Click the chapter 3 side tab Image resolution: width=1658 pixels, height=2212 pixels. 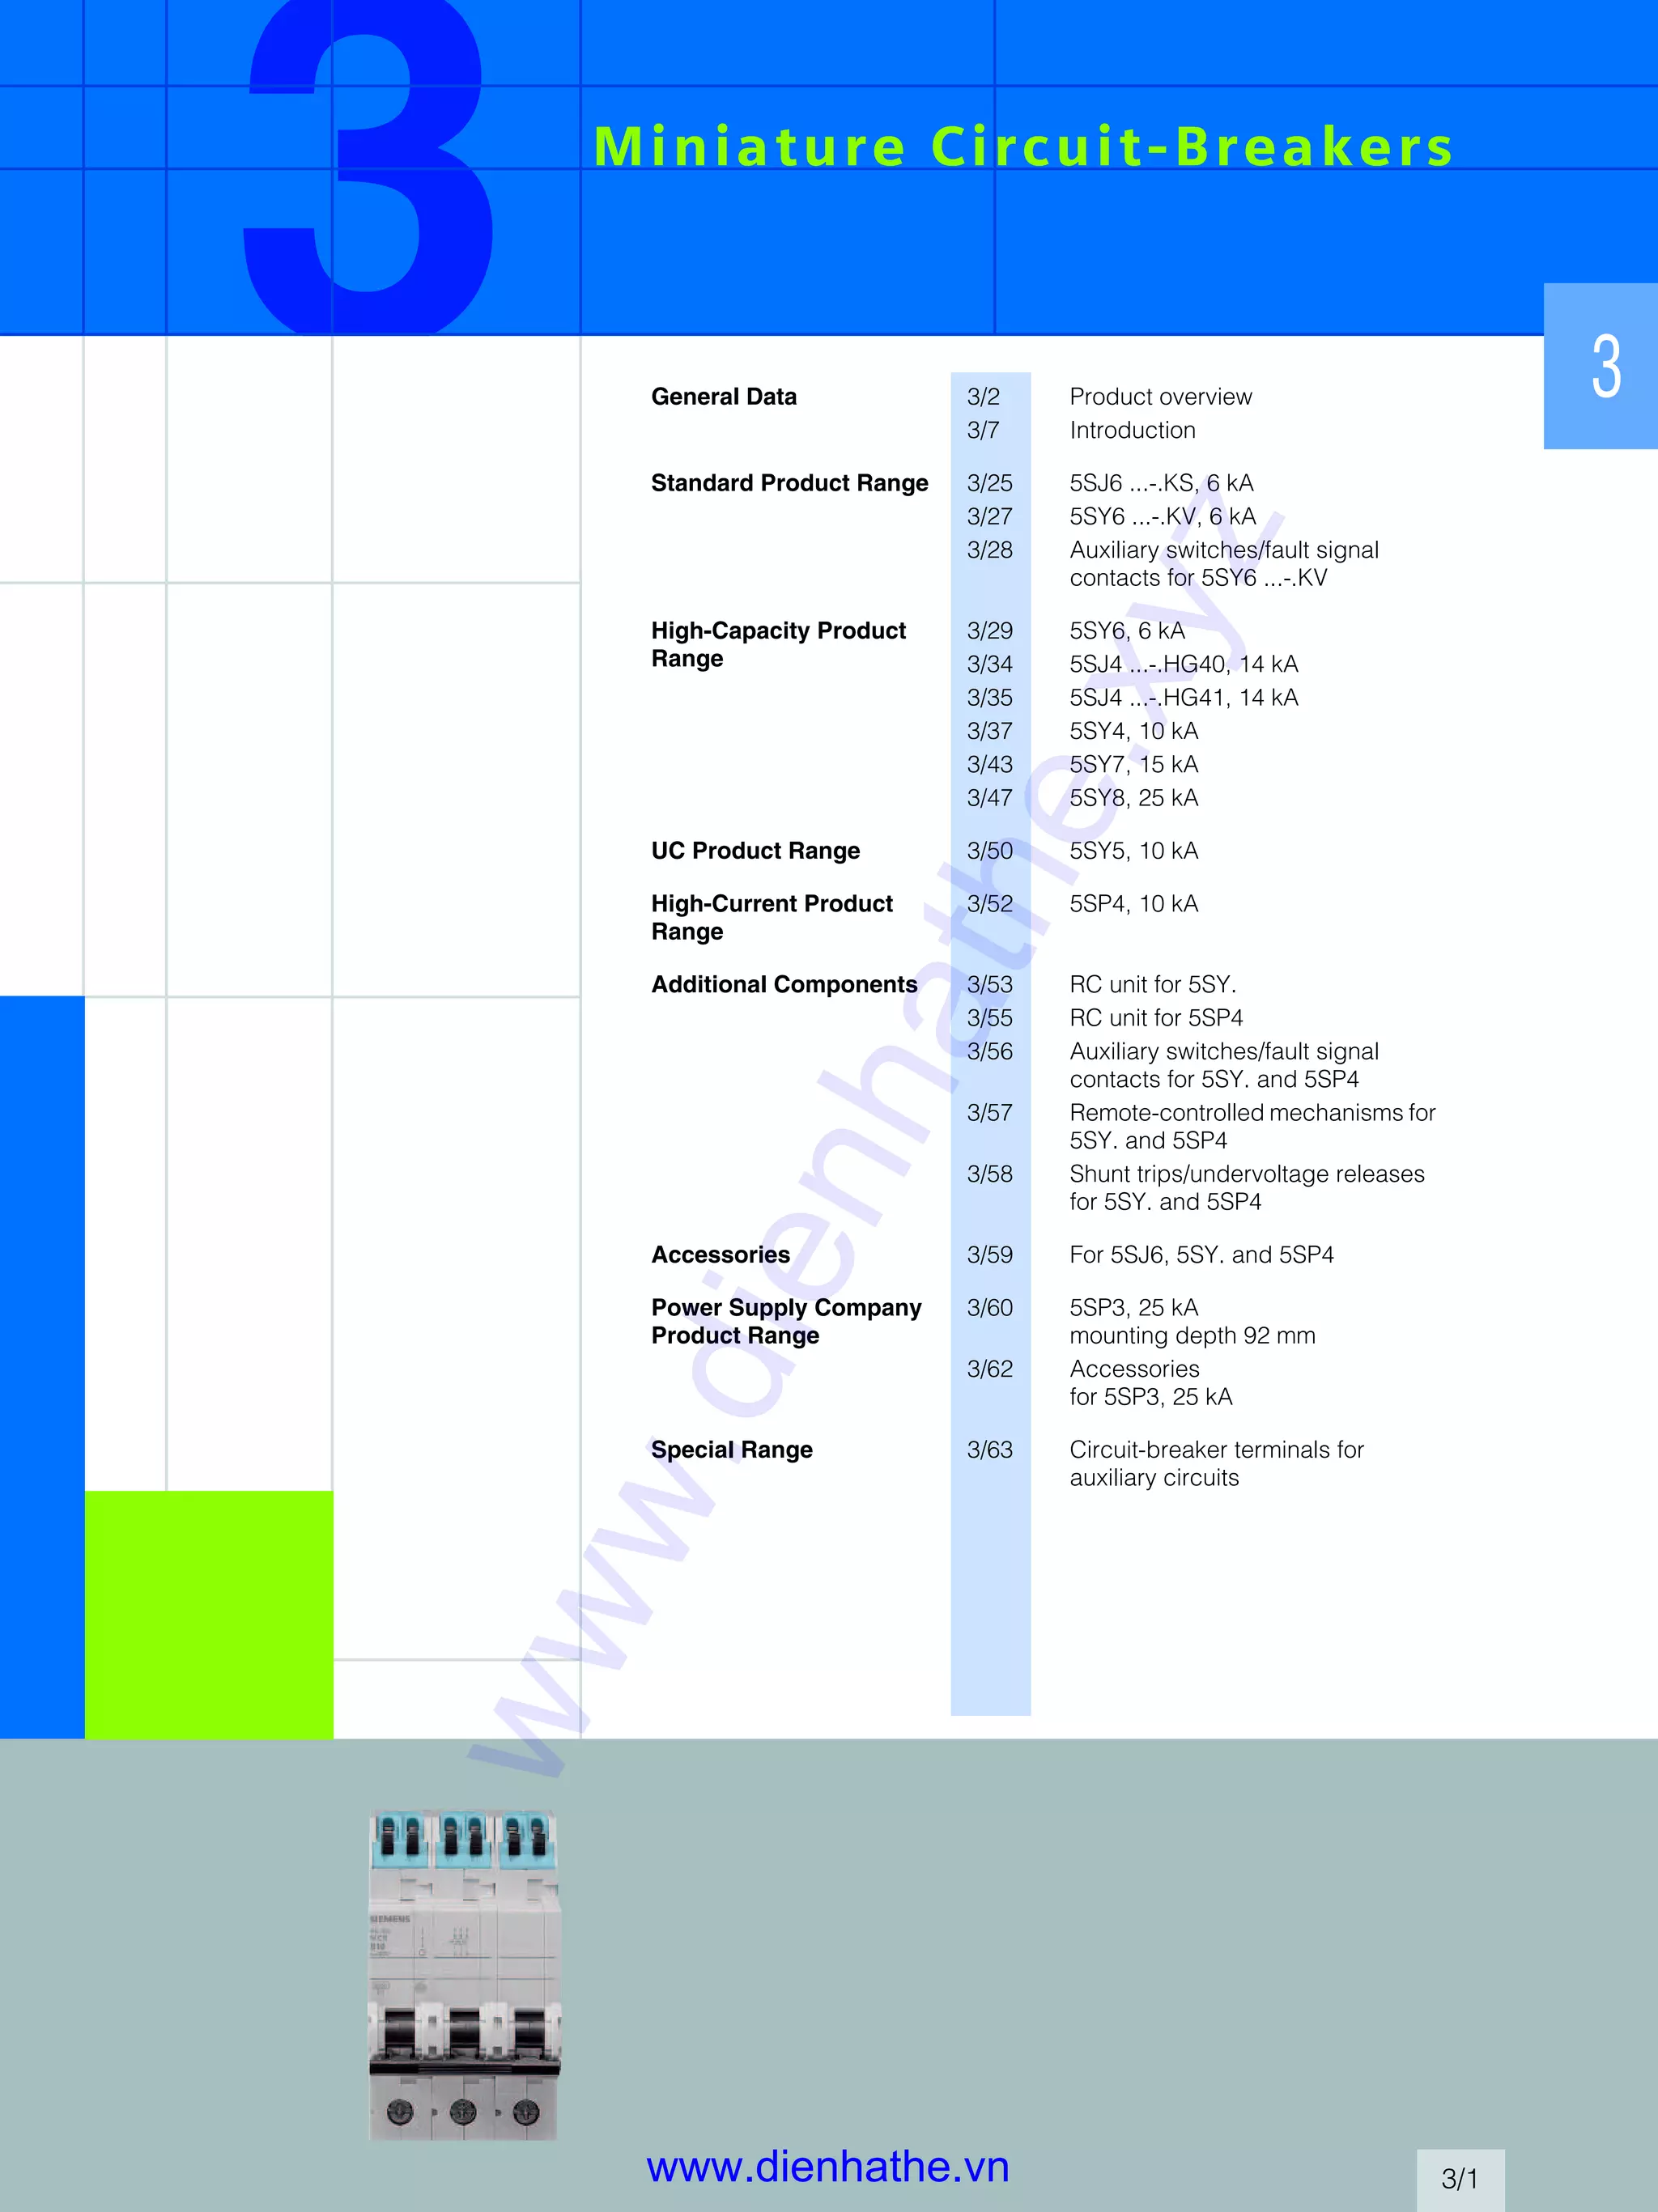click(1603, 367)
